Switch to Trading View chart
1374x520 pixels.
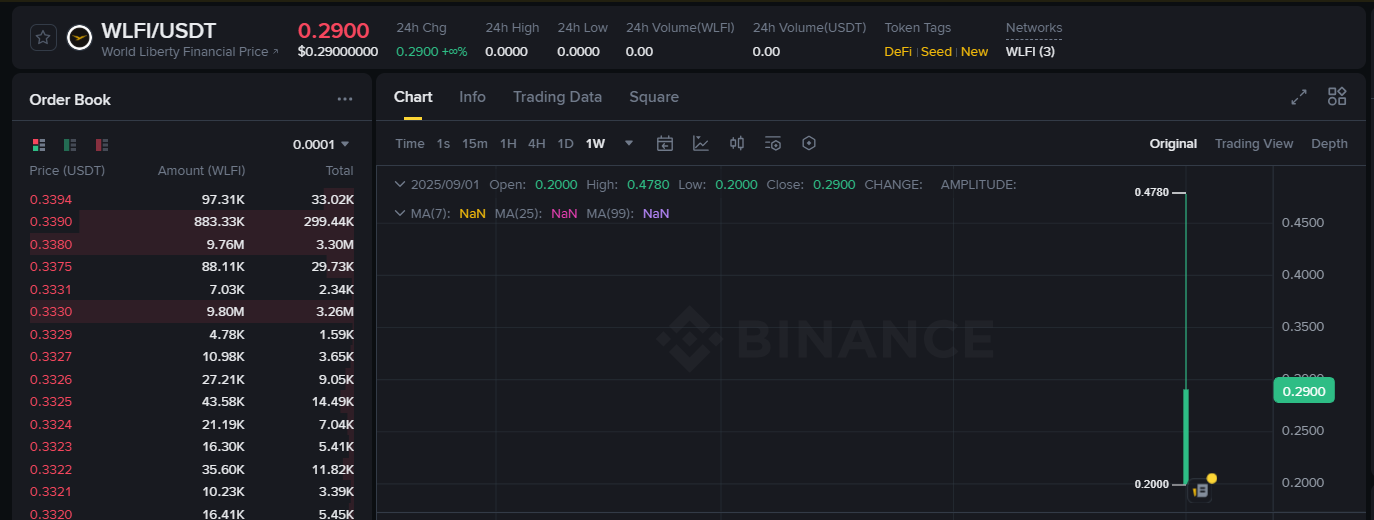pos(1254,143)
